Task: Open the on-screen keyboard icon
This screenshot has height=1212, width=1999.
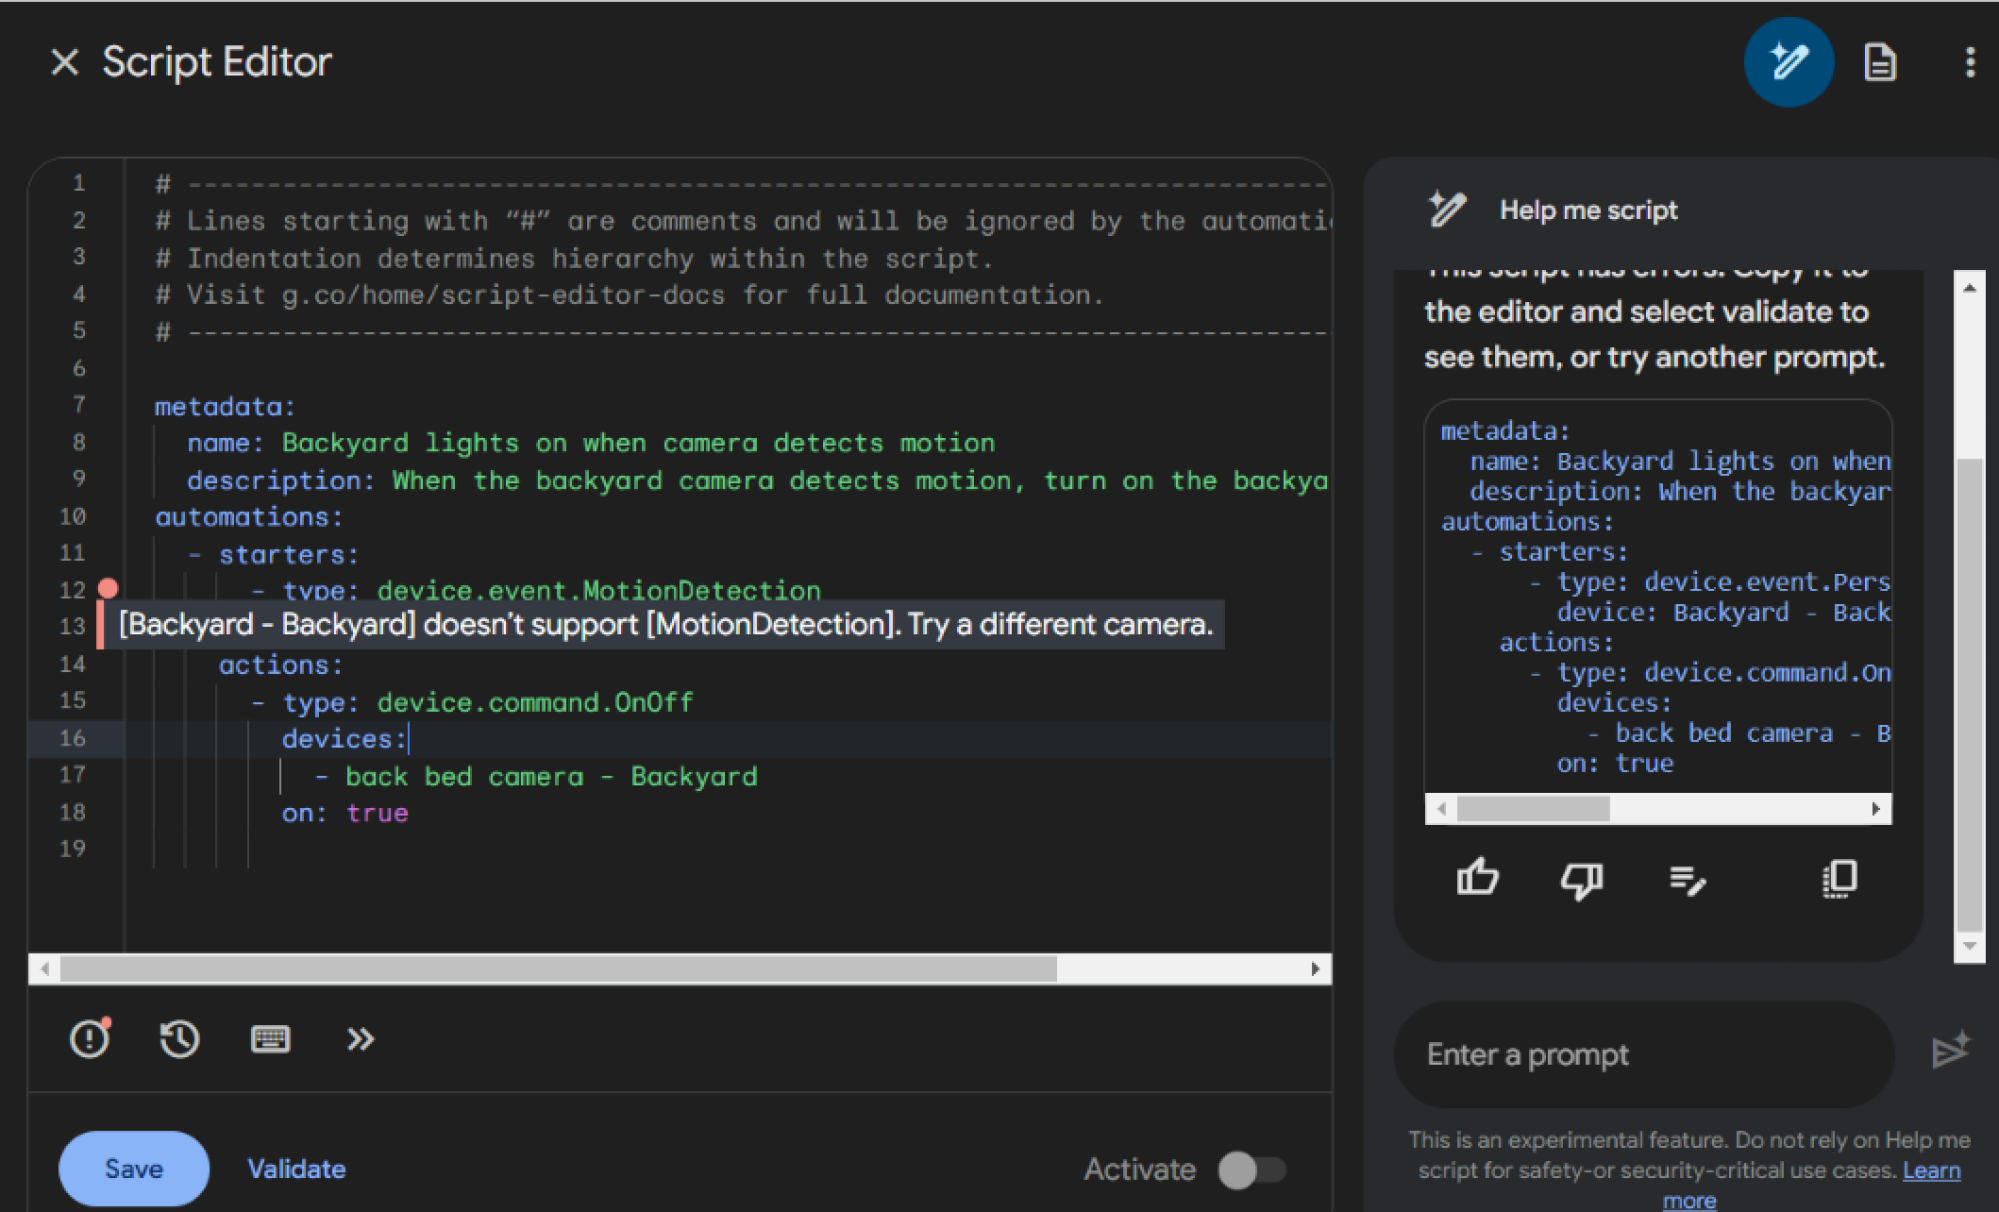Action: point(270,1039)
